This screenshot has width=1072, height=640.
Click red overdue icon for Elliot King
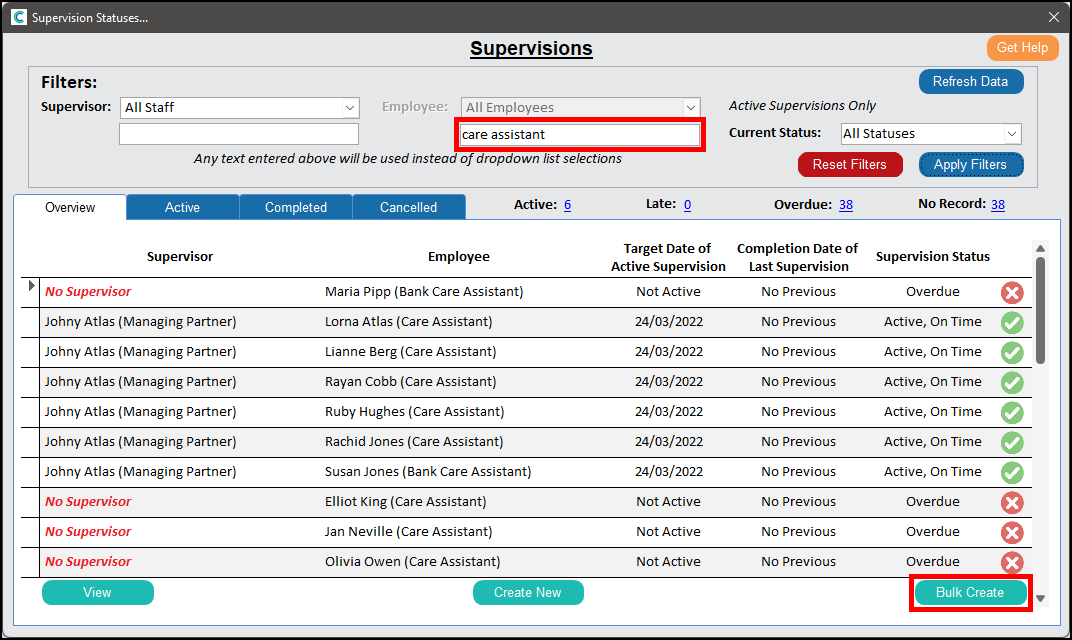coord(1012,502)
